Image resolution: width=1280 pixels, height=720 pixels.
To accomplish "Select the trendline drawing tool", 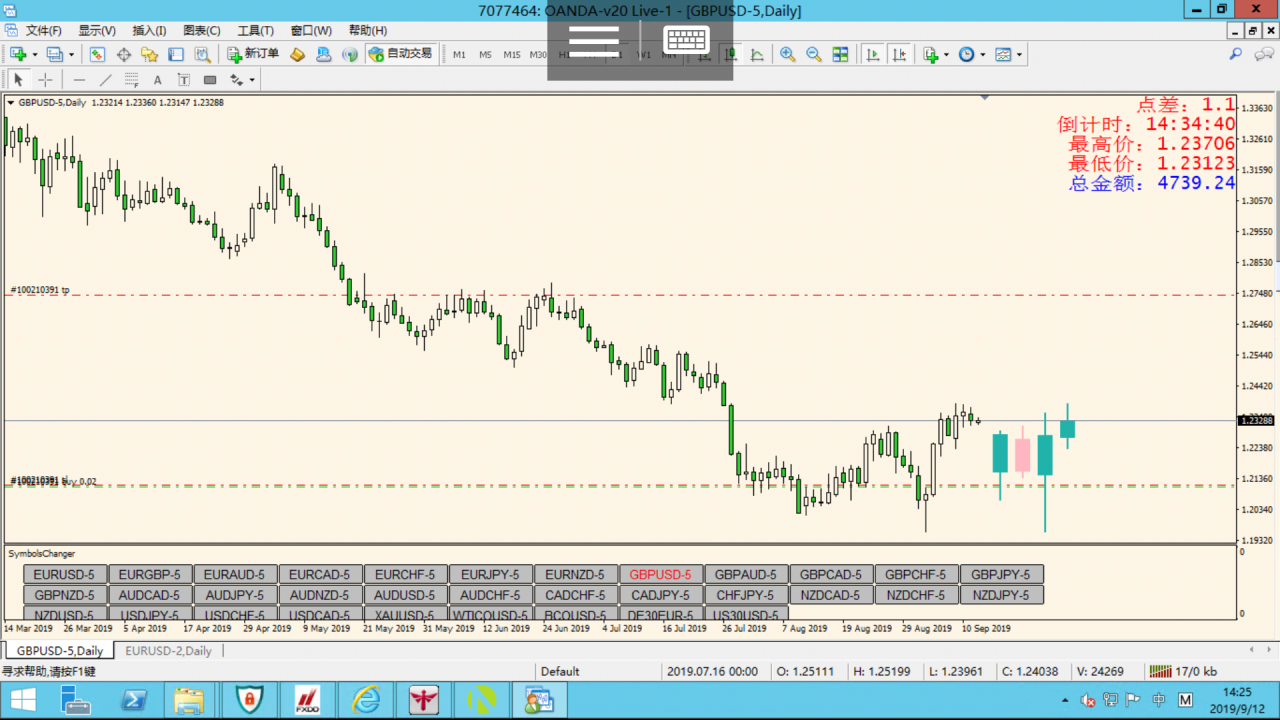I will point(106,80).
